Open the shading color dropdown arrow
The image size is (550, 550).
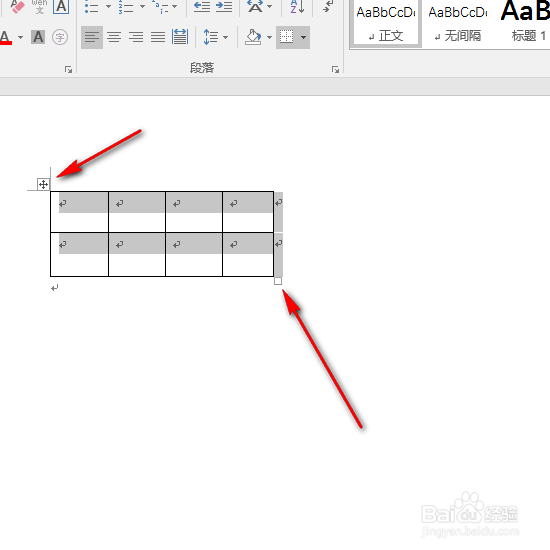[x=269, y=37]
